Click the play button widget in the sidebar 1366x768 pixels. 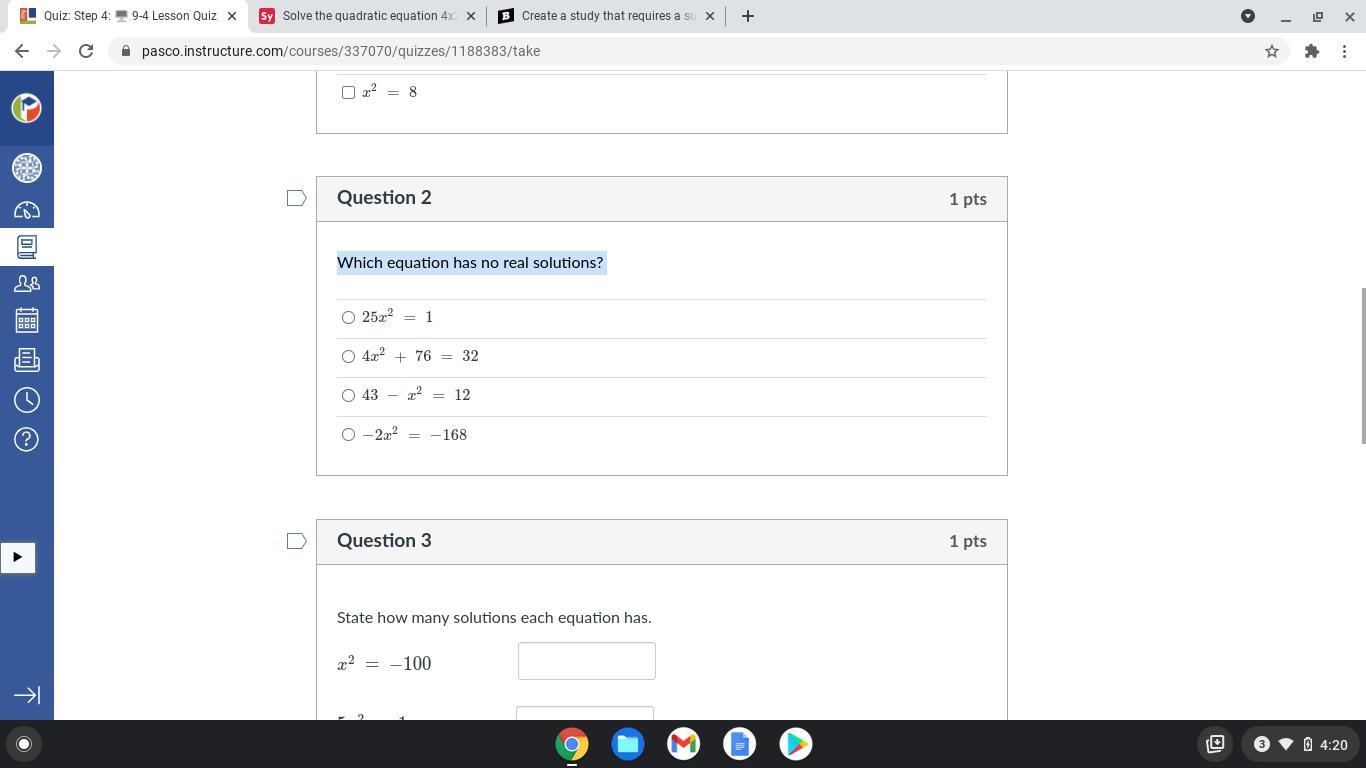(17, 557)
